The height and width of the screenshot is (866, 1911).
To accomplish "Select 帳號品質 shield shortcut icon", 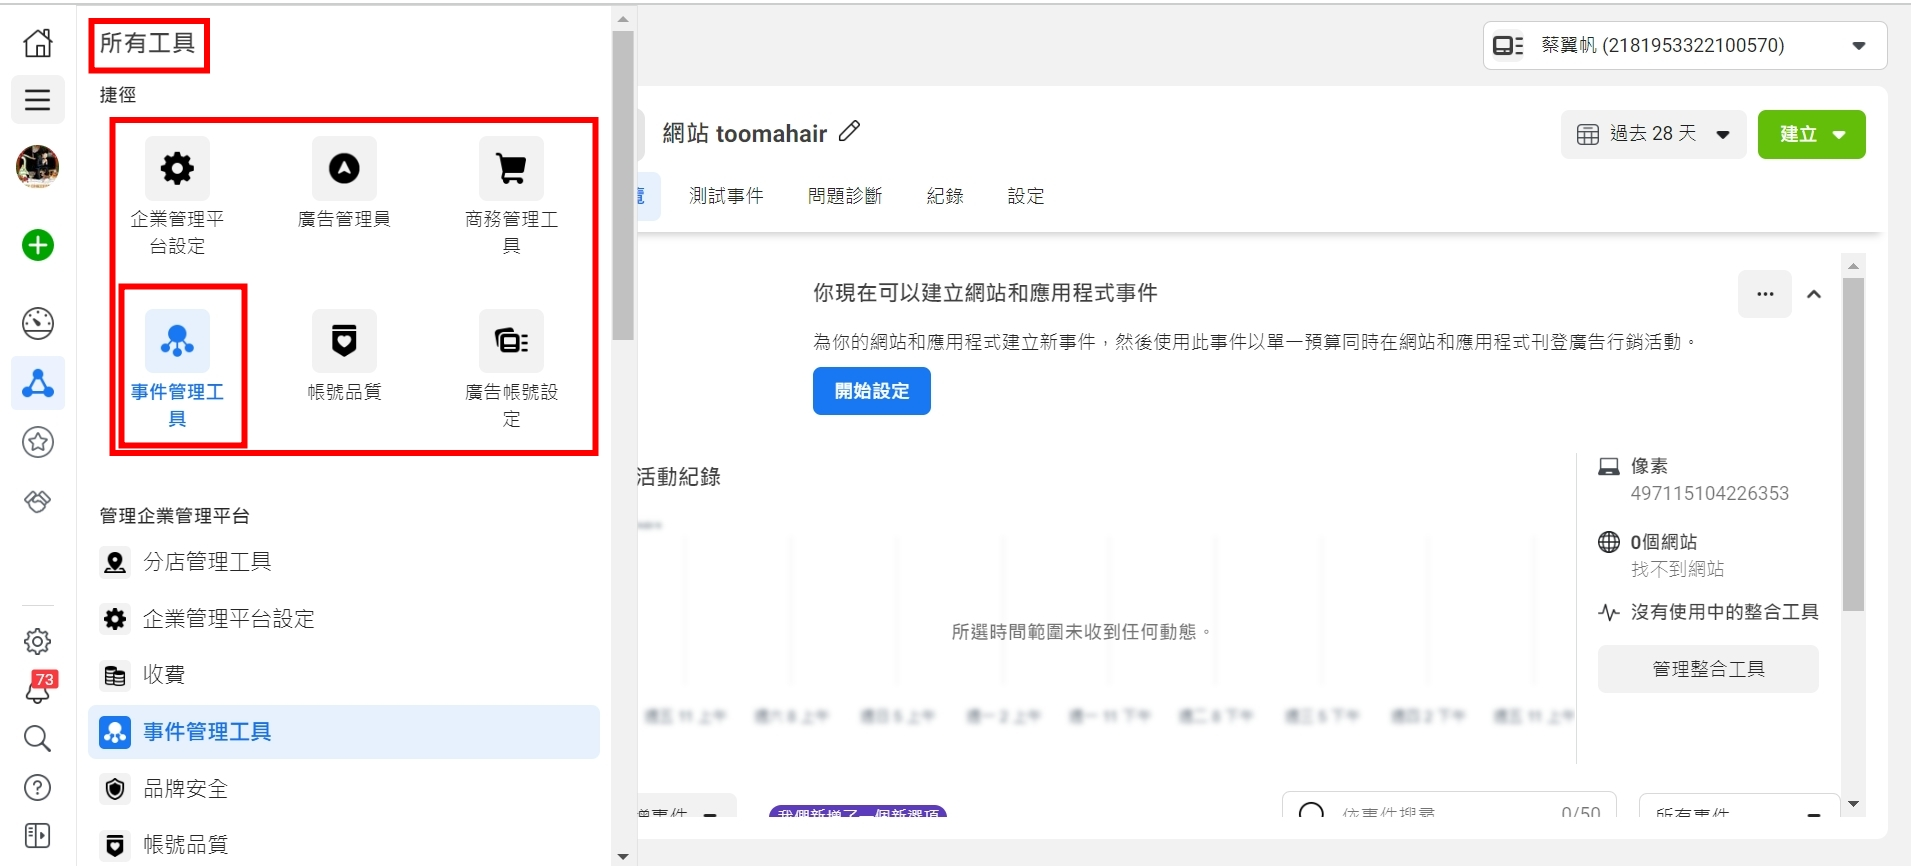I will click(344, 341).
